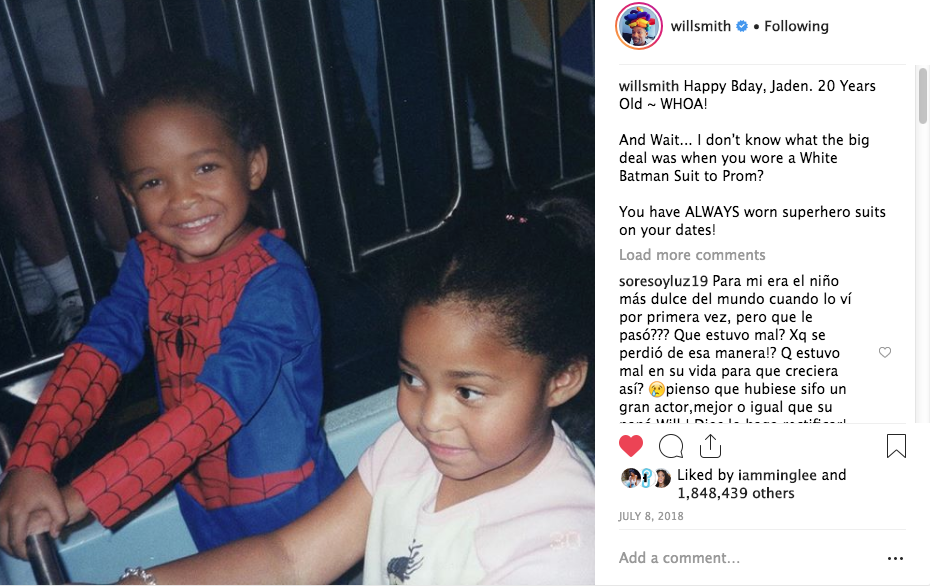Click willsmith name in caption
Viewport: 930px width, 586px height.
pyautogui.click(x=649, y=86)
